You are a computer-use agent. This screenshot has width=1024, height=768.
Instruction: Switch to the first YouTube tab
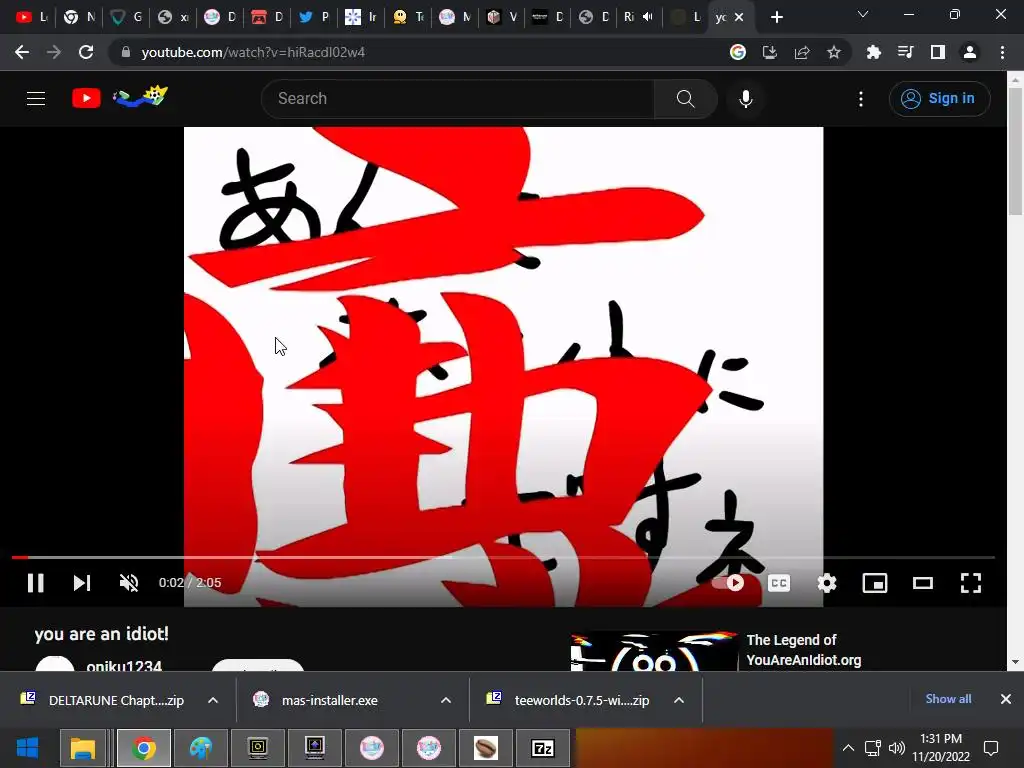point(31,18)
